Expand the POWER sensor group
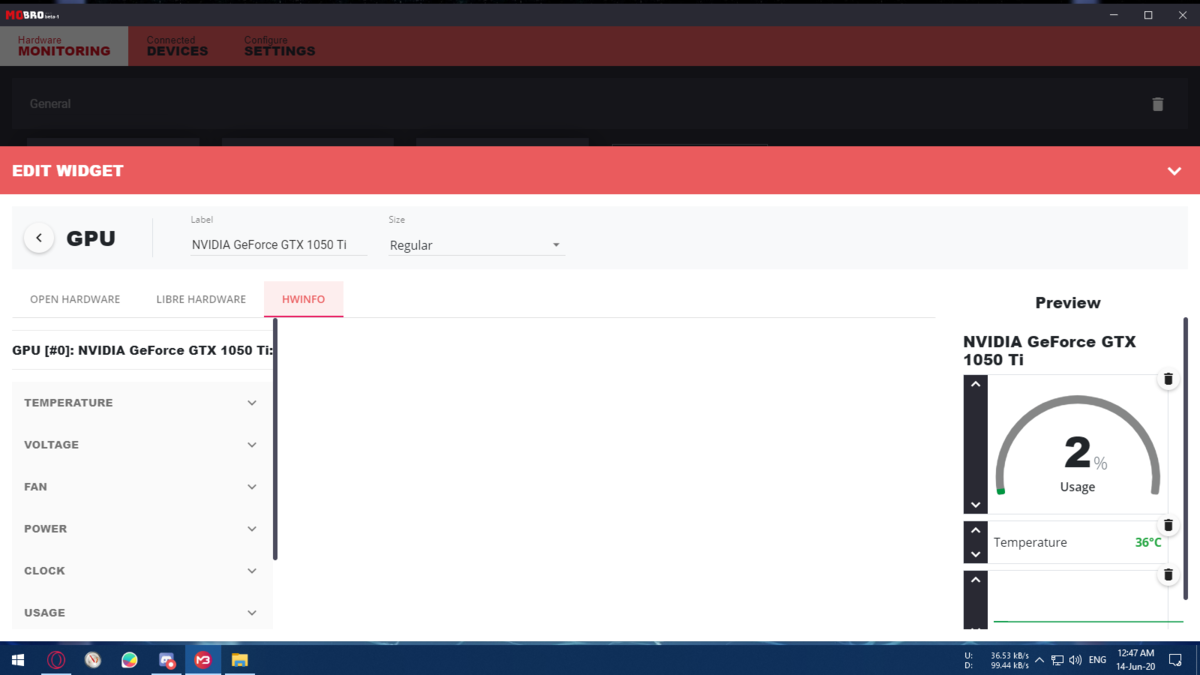This screenshot has height=675, width=1200. [x=141, y=529]
